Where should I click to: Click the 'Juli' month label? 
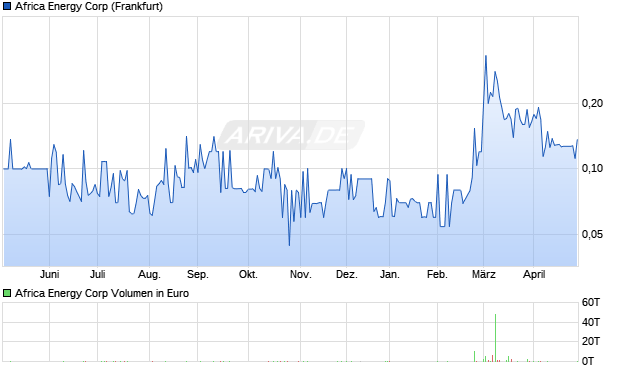(97, 274)
